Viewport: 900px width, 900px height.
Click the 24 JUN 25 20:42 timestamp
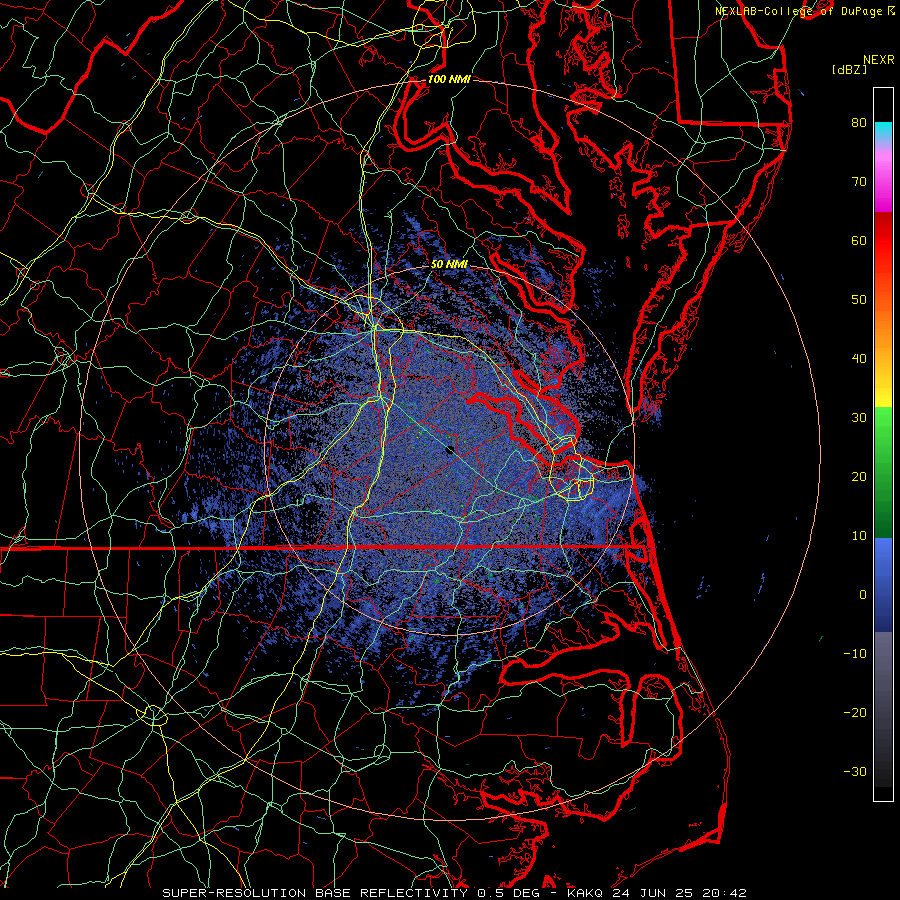click(x=679, y=893)
